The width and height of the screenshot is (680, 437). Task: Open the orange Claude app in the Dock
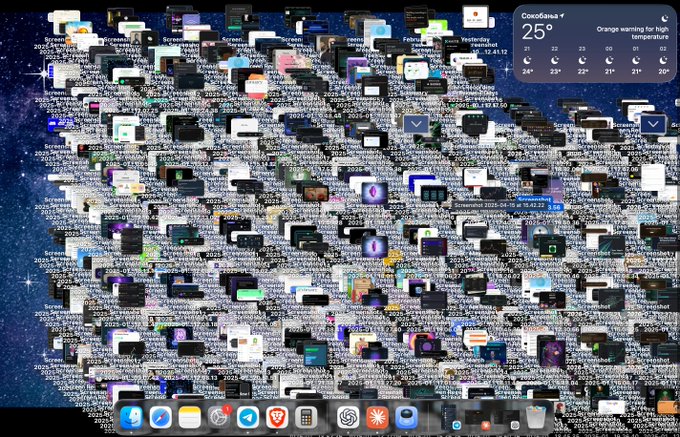point(377,417)
